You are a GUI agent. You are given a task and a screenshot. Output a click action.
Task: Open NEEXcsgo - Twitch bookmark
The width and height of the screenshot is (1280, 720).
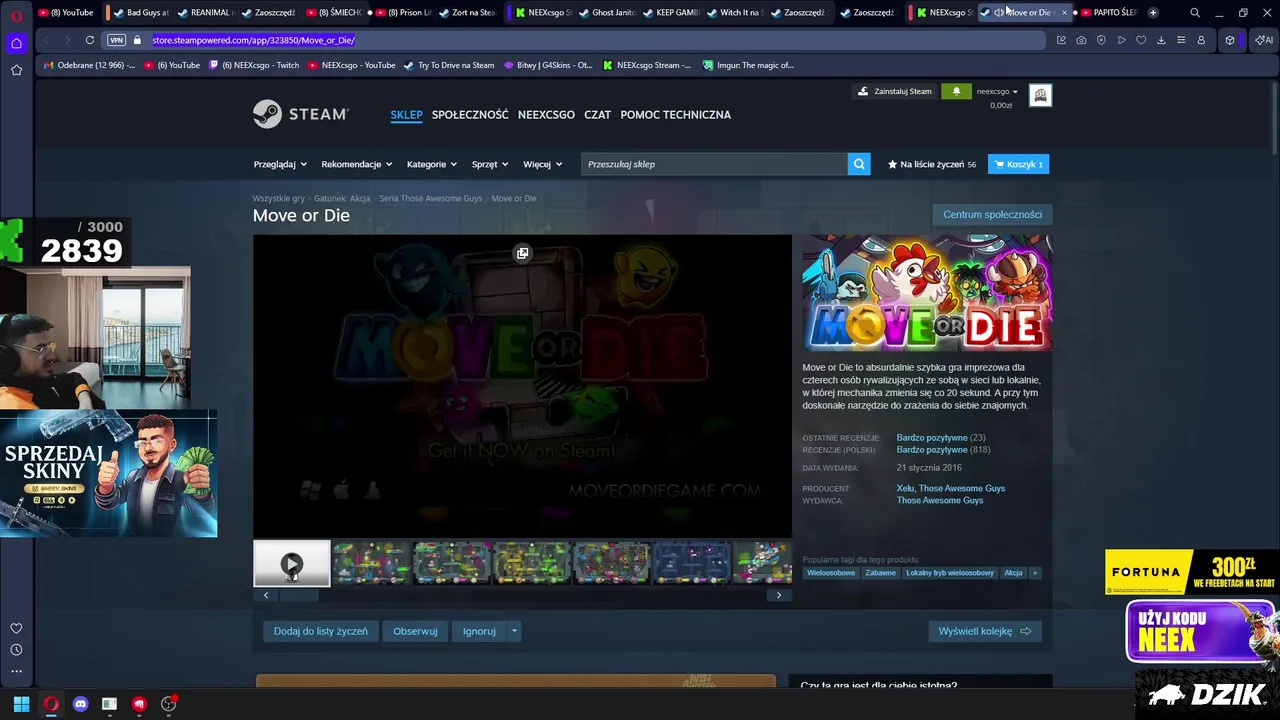[x=254, y=65]
